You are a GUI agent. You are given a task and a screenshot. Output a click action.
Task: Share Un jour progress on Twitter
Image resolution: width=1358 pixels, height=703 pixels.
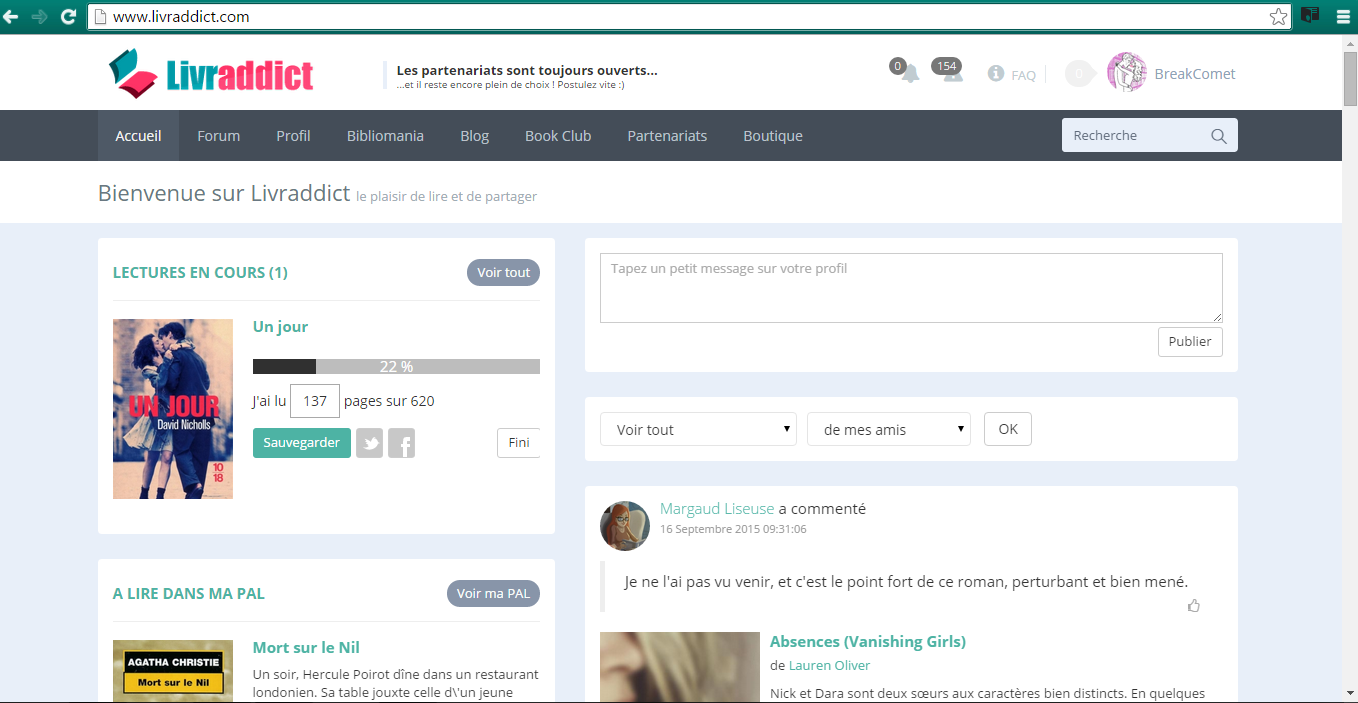click(370, 443)
